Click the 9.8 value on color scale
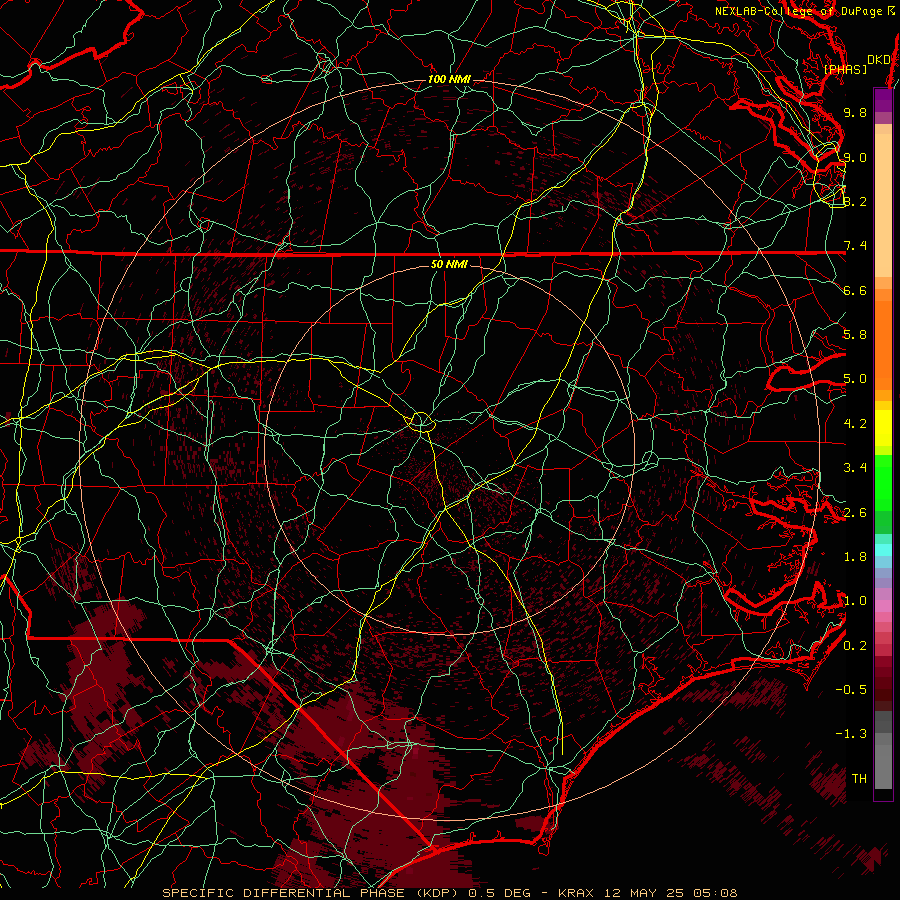 [x=855, y=112]
